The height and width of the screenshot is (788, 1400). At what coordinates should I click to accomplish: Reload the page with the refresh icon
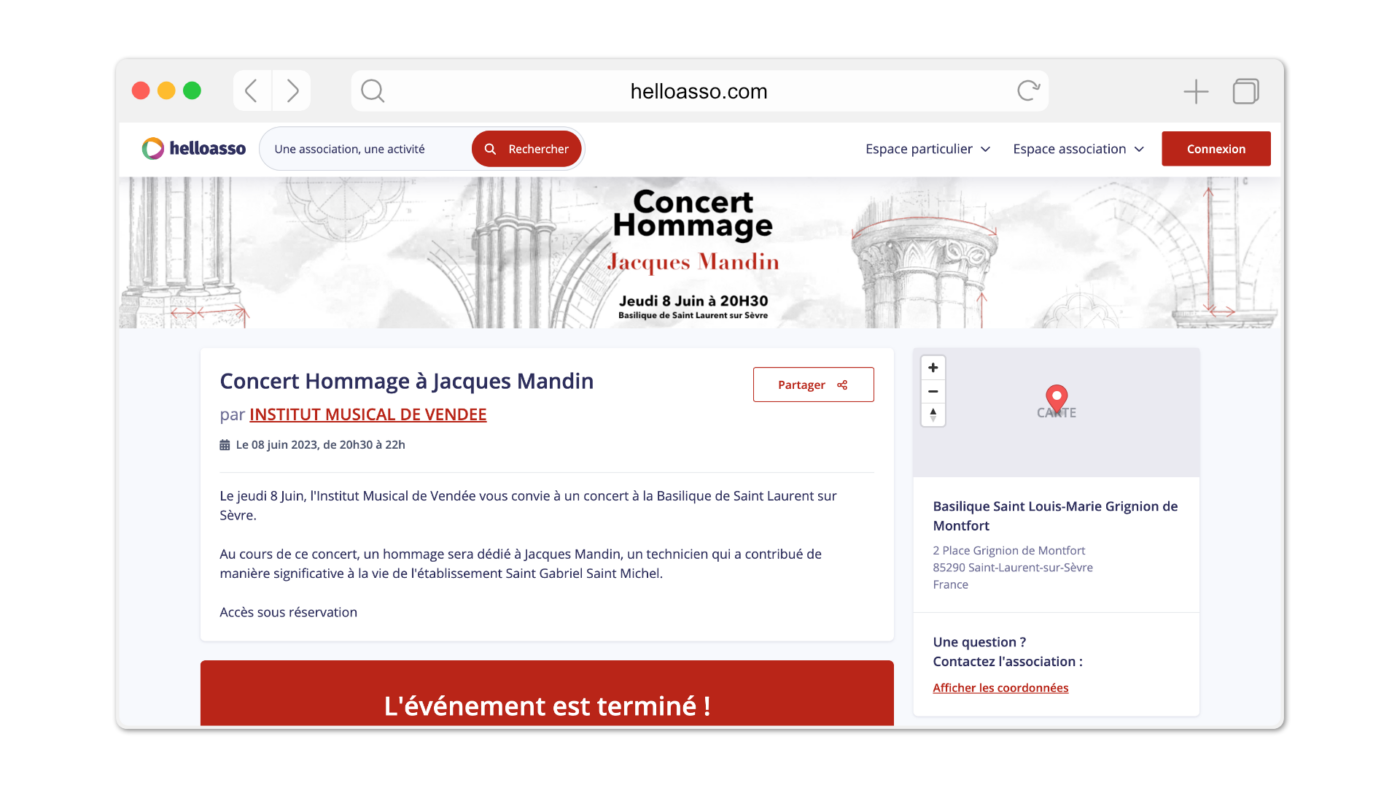point(1028,91)
